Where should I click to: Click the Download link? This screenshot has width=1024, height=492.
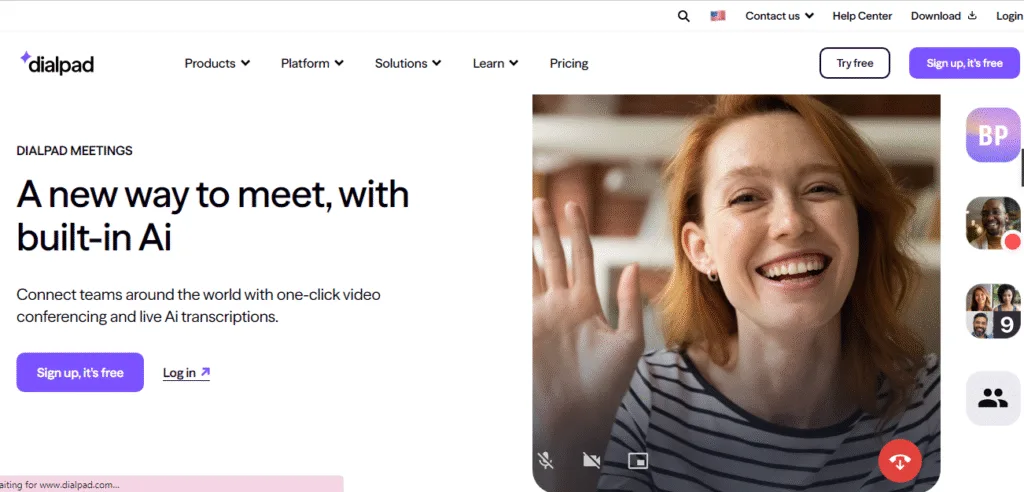coord(936,16)
